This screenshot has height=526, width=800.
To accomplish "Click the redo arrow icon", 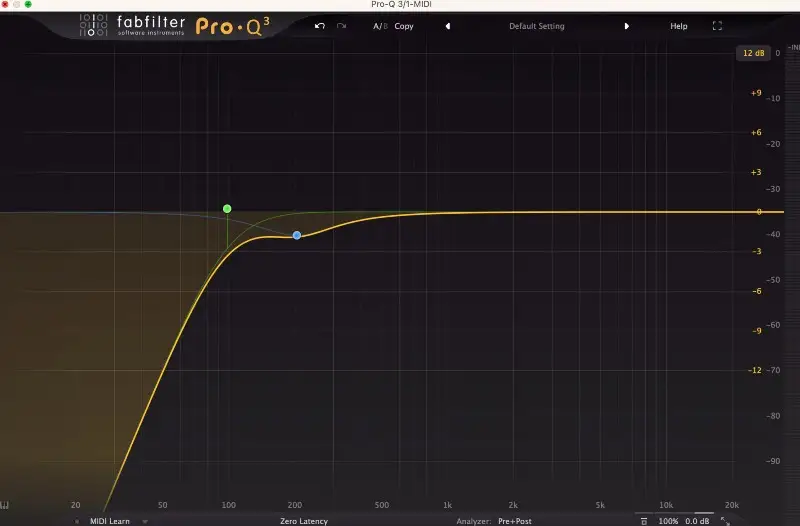I will [341, 26].
